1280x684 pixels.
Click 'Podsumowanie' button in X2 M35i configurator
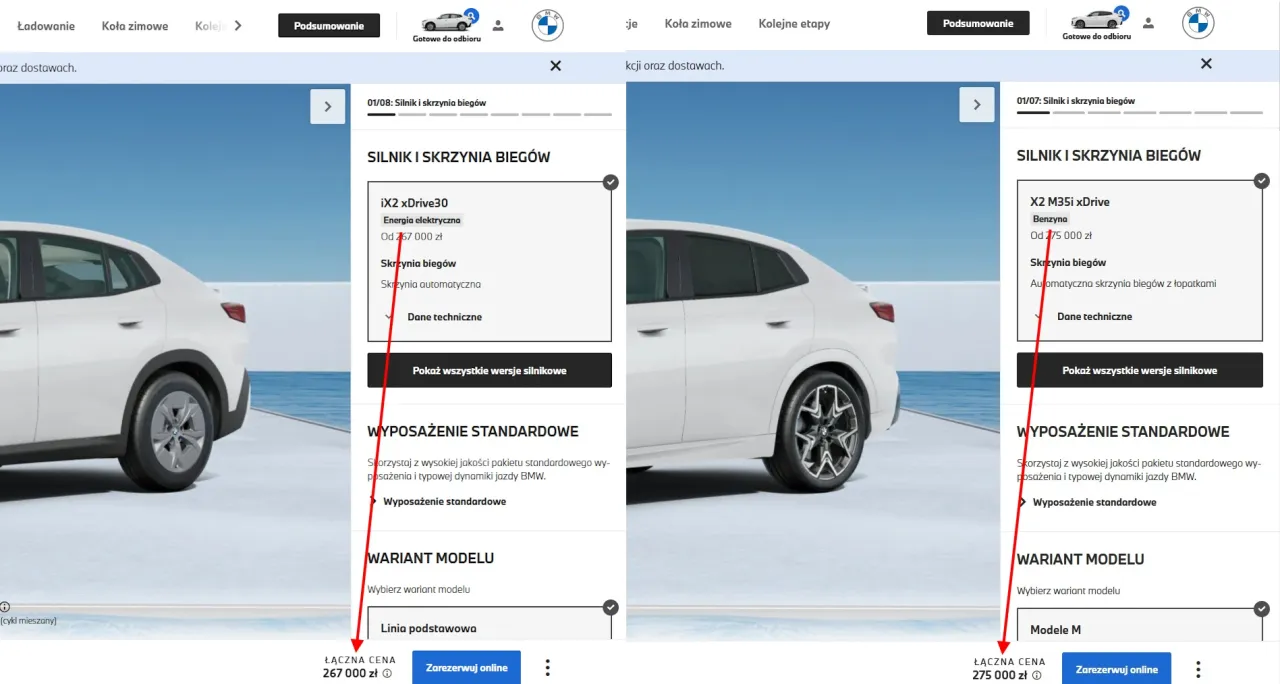978,23
